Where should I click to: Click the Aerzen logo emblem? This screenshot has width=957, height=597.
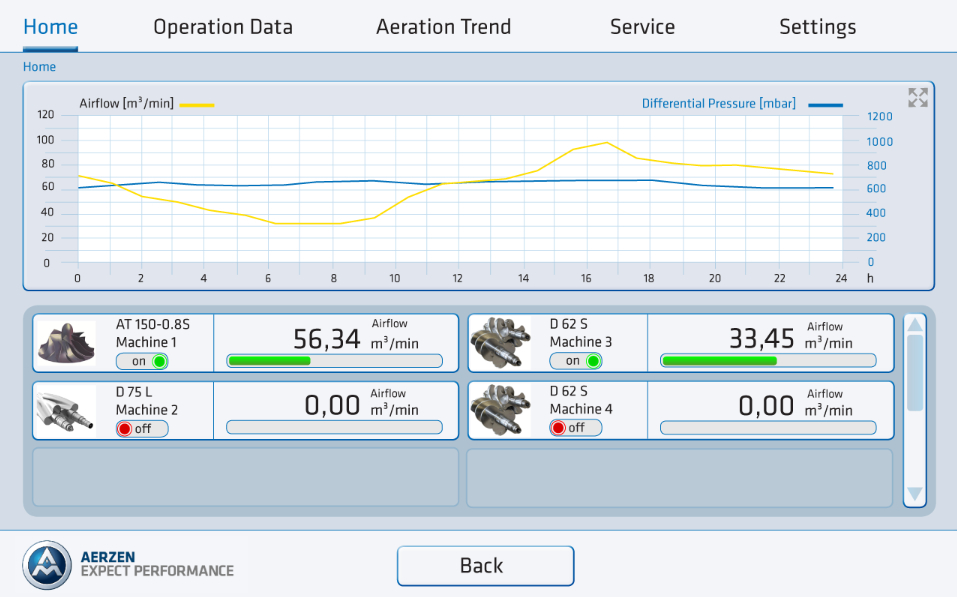click(47, 566)
